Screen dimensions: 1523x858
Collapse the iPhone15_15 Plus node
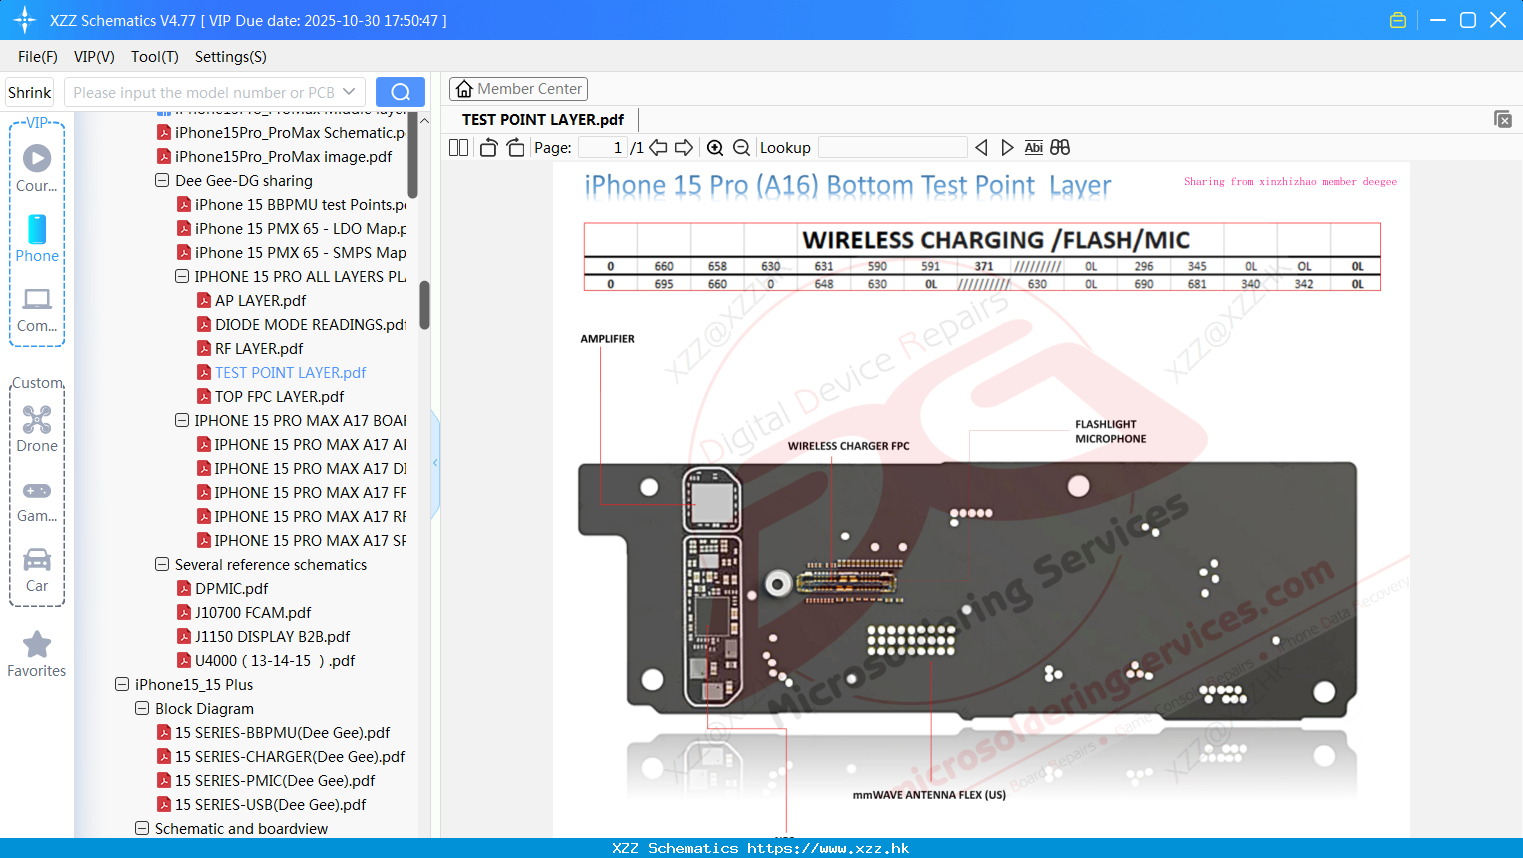point(122,685)
